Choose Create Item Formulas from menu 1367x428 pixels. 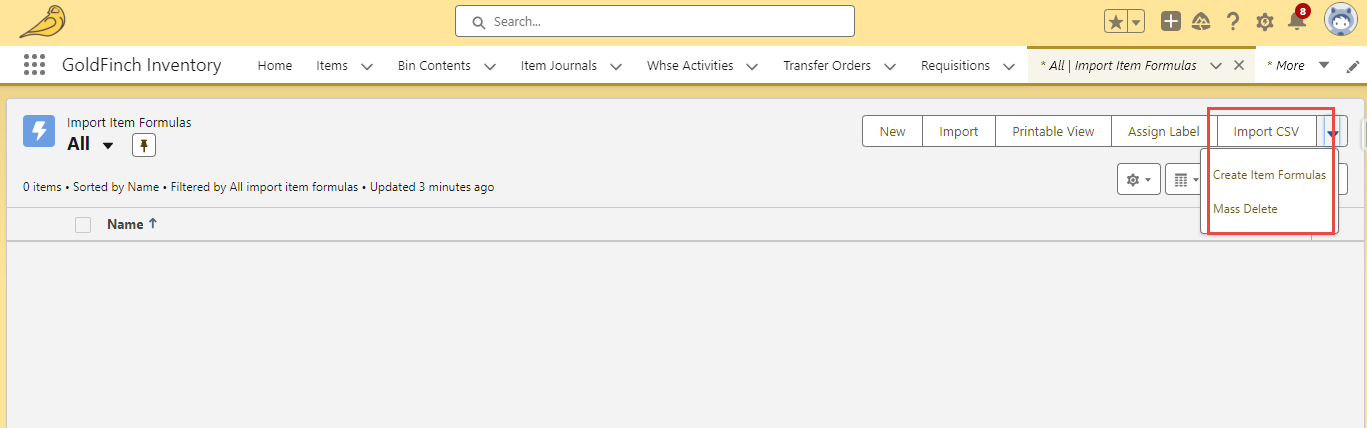coord(1269,175)
